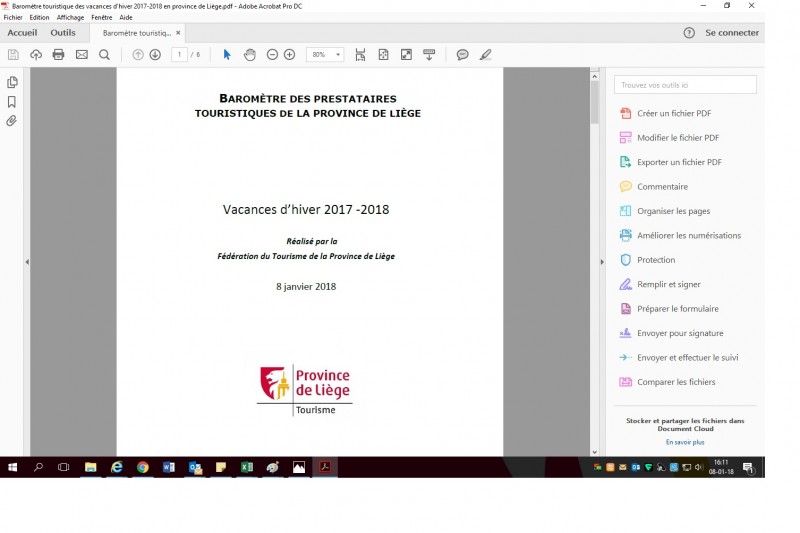The image size is (800, 533).
Task: Collapse the right tools pane arrow
Action: pos(602,262)
